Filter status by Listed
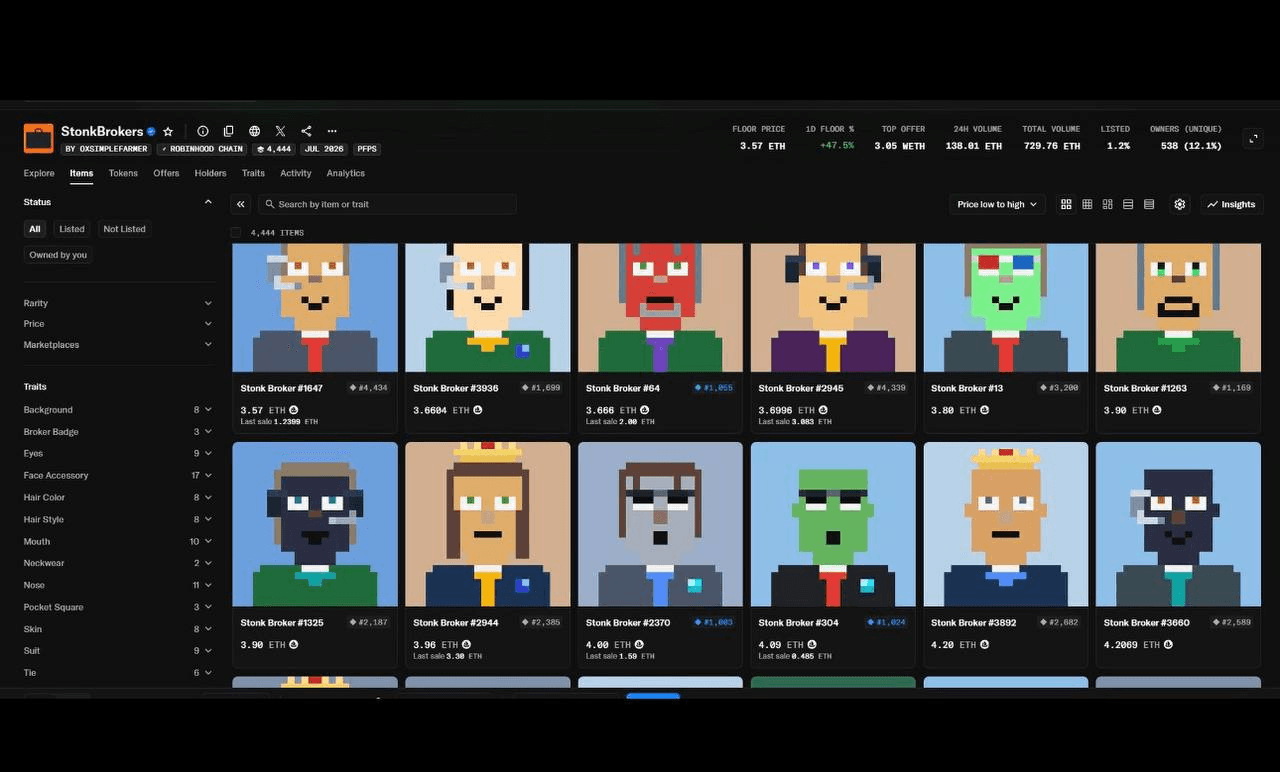The width and height of the screenshot is (1280, 772). (x=72, y=229)
